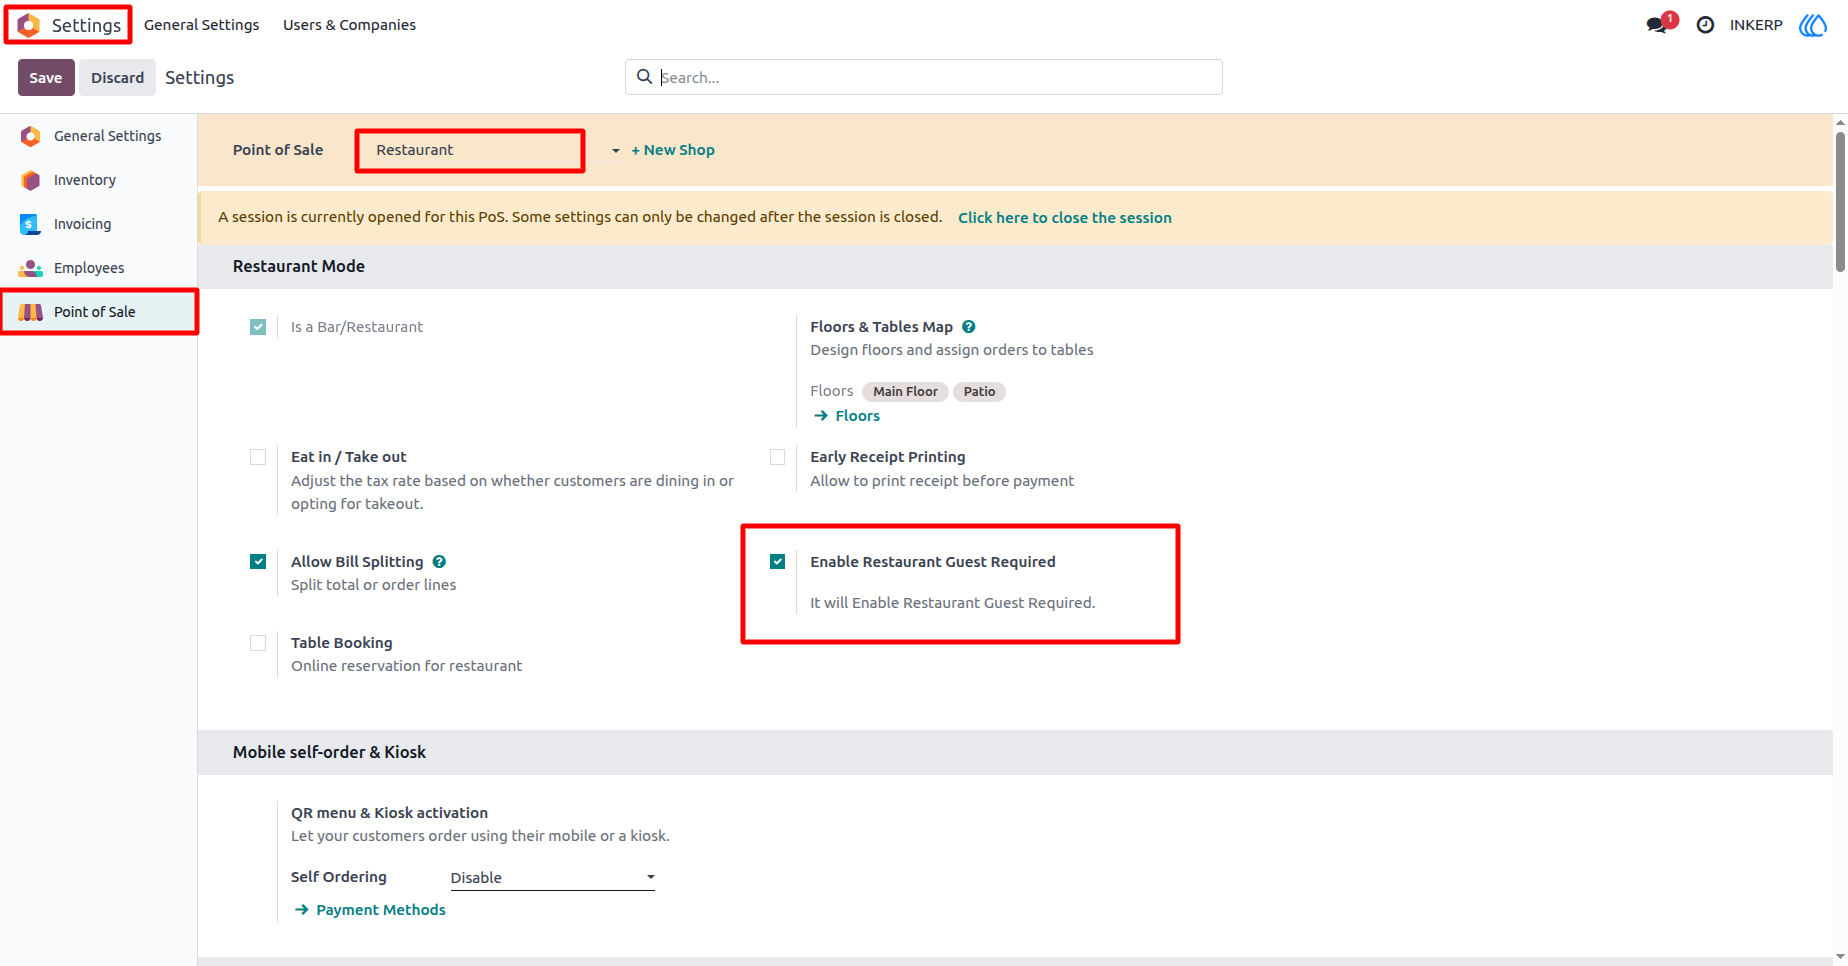1848x966 pixels.
Task: Click the Save button
Action: (46, 78)
